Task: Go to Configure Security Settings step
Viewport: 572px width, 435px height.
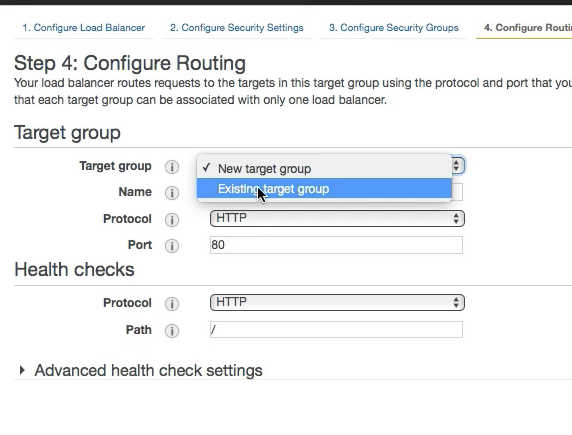Action: [237, 28]
